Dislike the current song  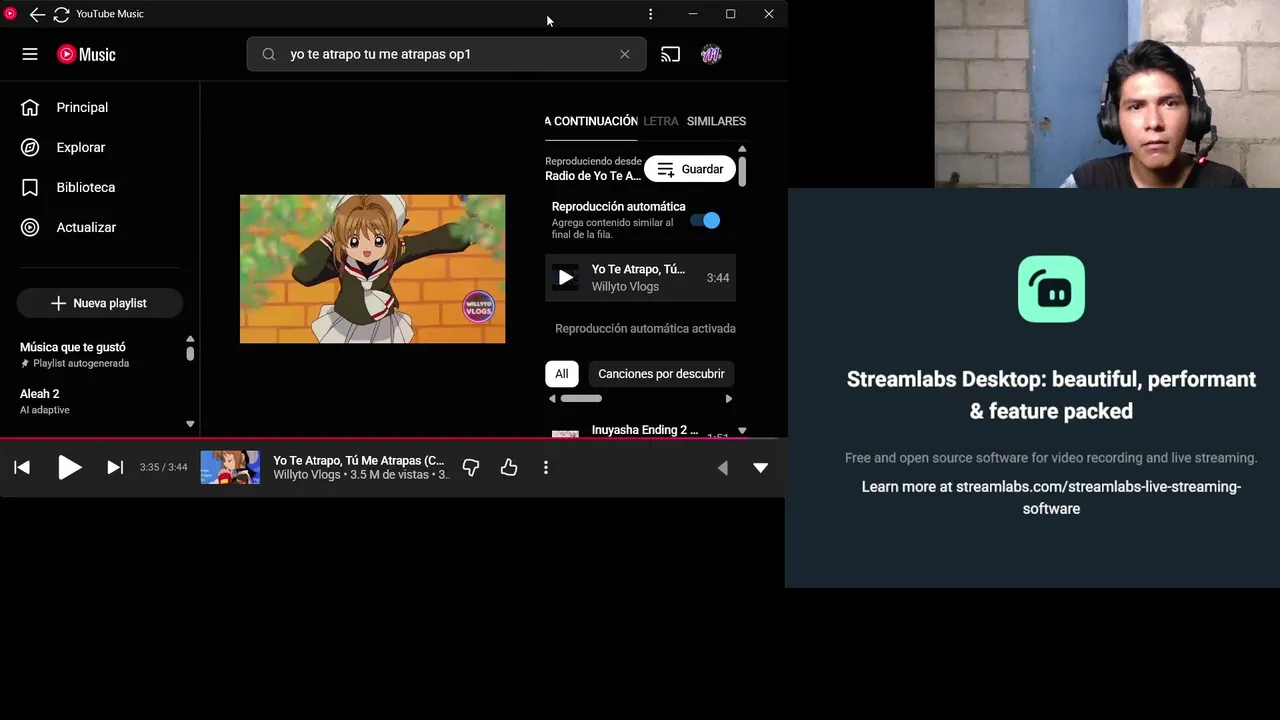click(471, 467)
